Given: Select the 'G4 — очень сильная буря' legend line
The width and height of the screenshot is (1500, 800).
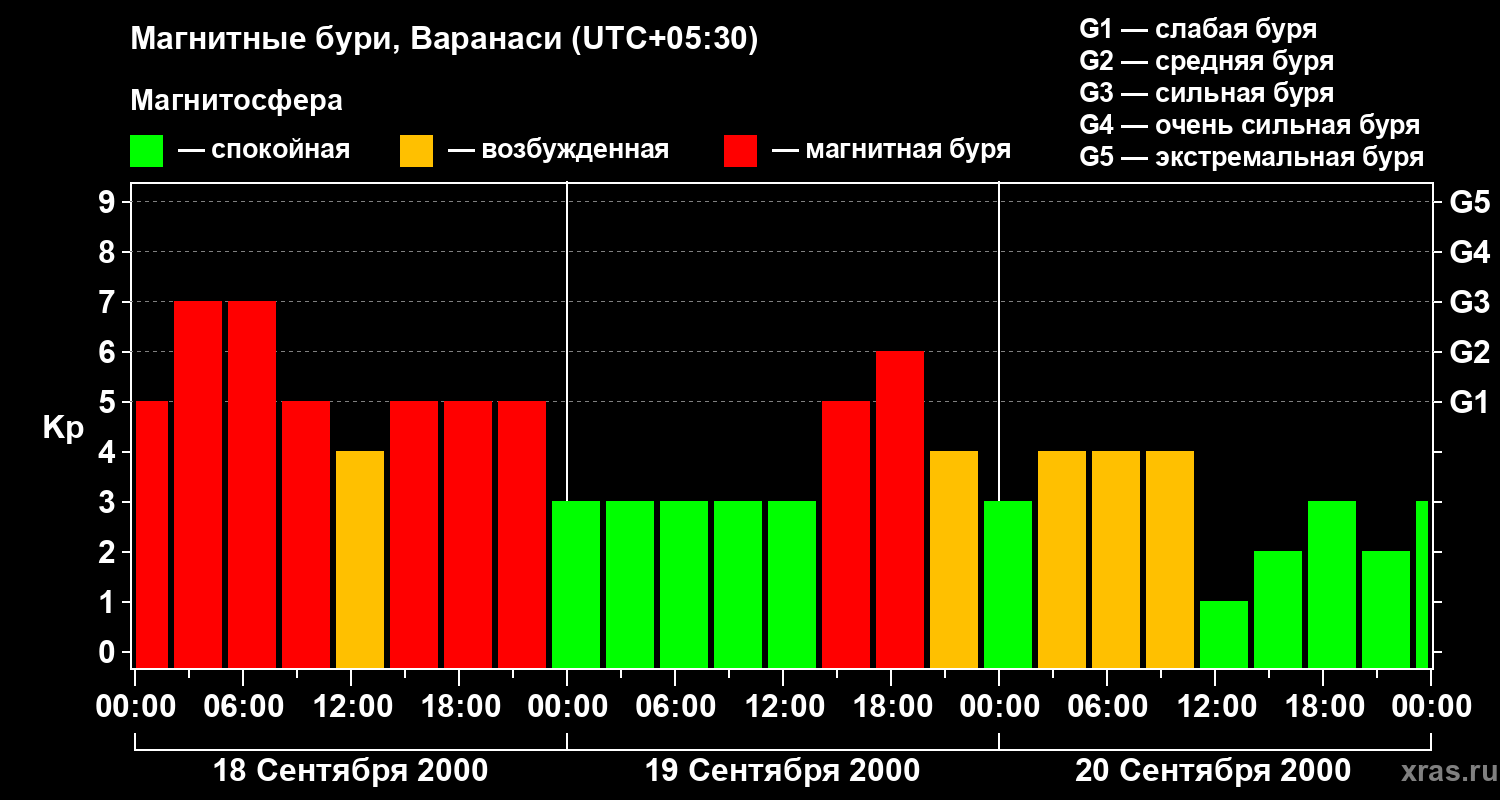Looking at the screenshot, I should coord(1250,125).
